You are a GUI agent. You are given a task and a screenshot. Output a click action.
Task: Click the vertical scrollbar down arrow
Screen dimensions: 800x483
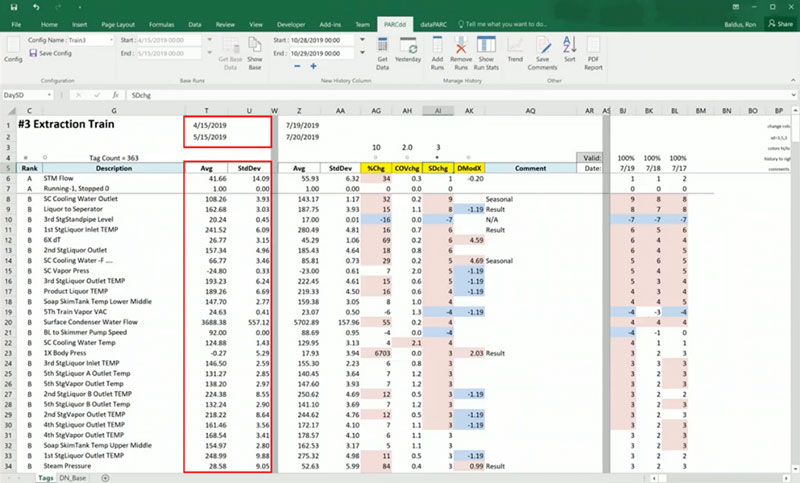coord(795,468)
